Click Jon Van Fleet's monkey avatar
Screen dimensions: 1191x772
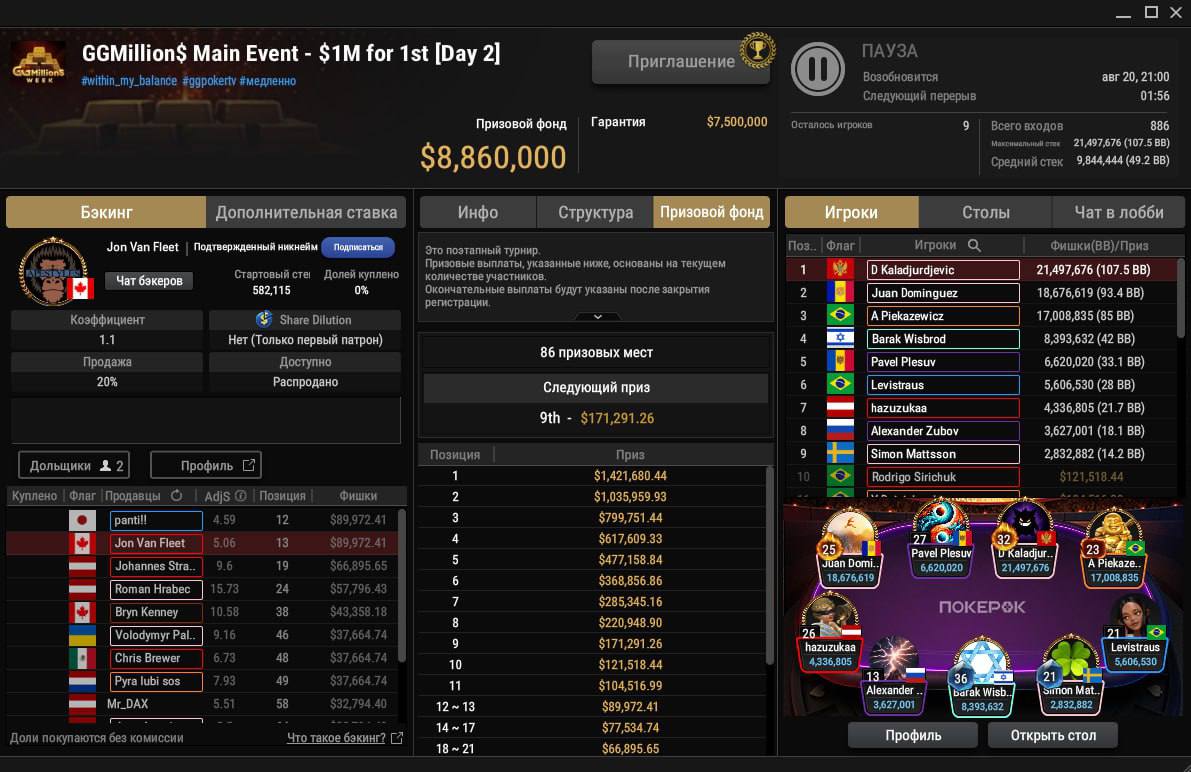click(x=52, y=271)
